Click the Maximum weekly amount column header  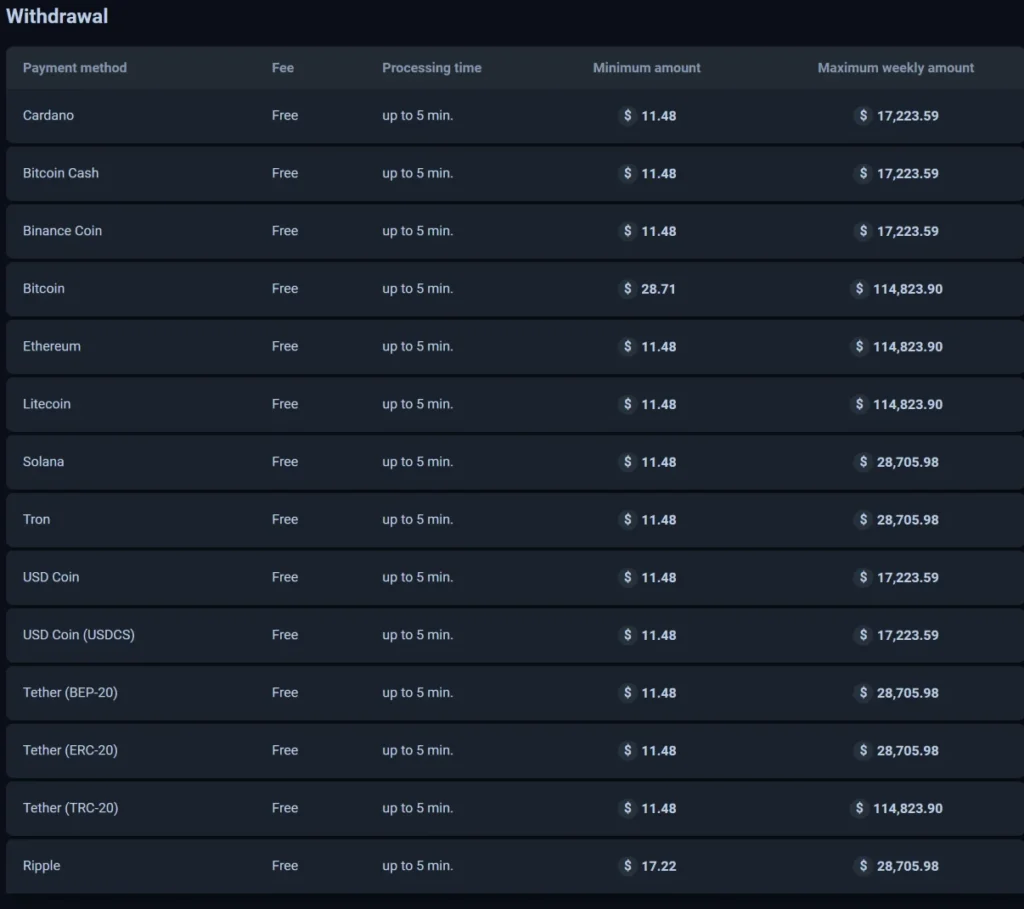(x=895, y=68)
